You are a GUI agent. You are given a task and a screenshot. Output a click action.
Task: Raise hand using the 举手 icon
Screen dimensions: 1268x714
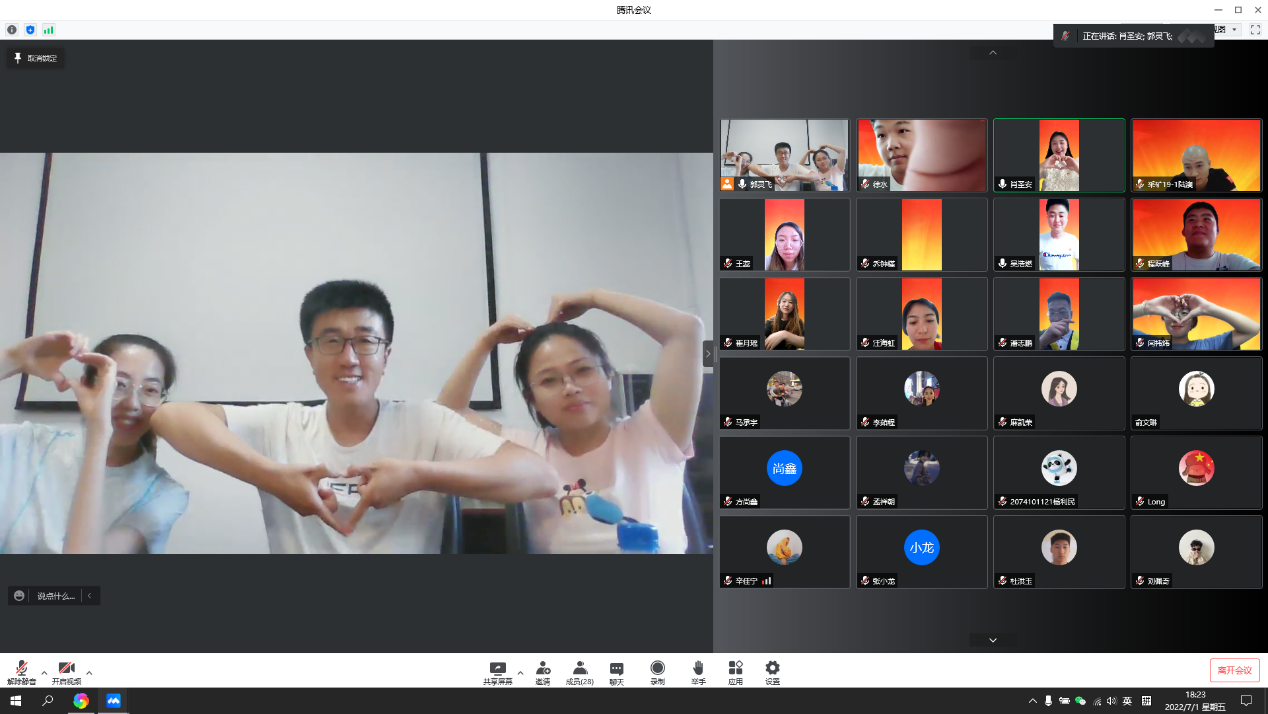698,671
